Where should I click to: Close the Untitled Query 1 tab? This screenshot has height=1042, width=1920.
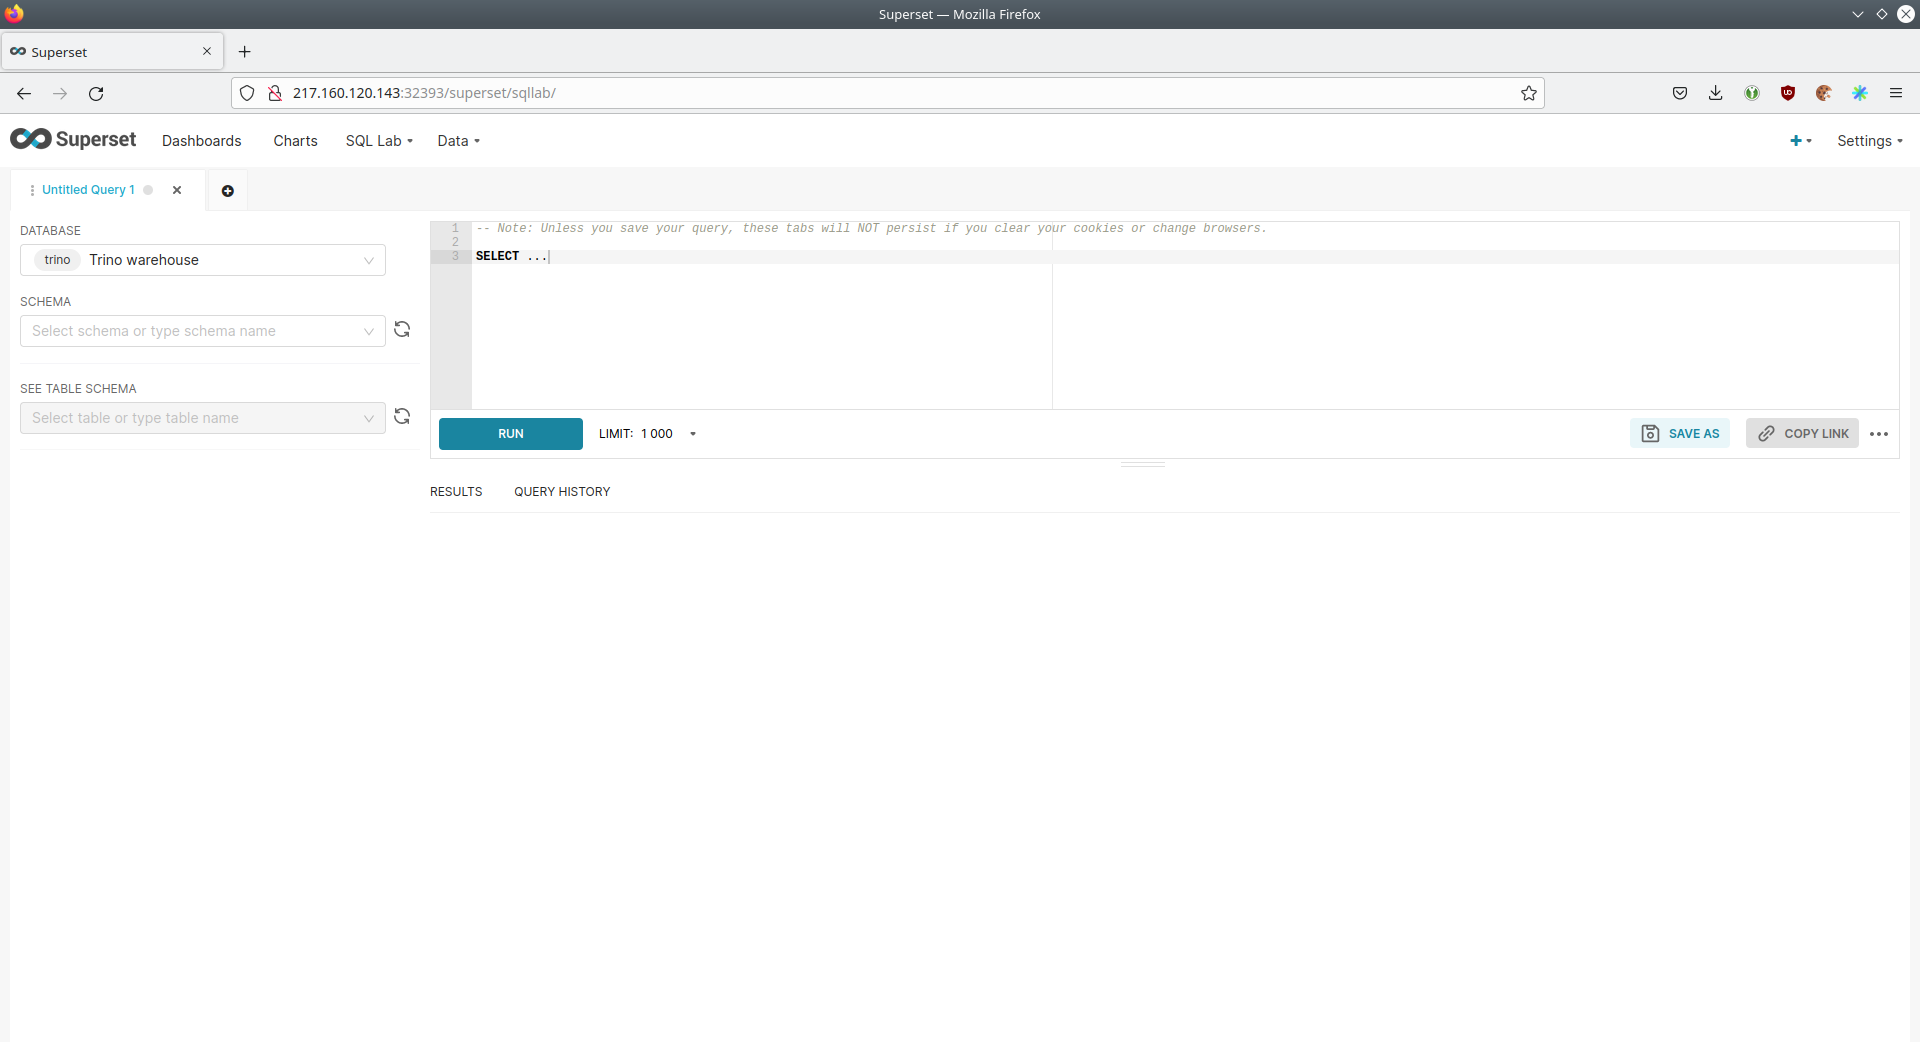click(x=177, y=190)
